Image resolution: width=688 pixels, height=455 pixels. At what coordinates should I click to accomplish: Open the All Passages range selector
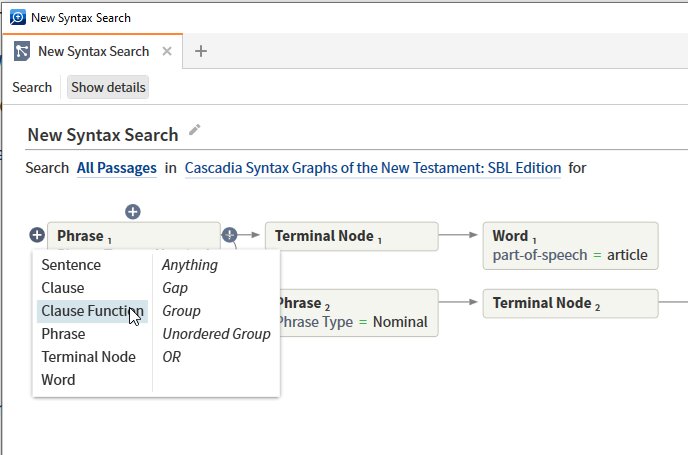[117, 168]
